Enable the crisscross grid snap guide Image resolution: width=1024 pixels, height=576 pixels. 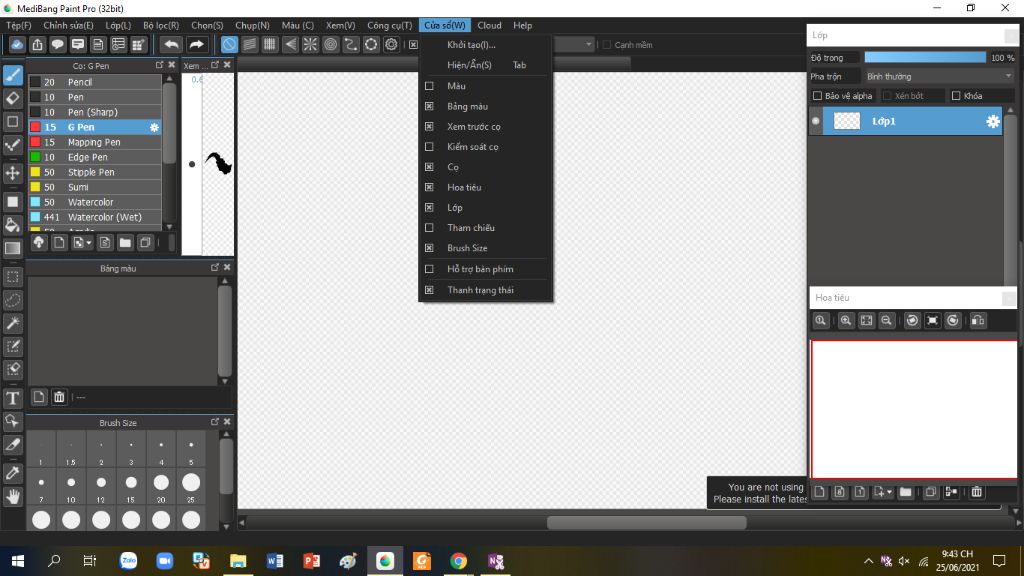pos(270,44)
